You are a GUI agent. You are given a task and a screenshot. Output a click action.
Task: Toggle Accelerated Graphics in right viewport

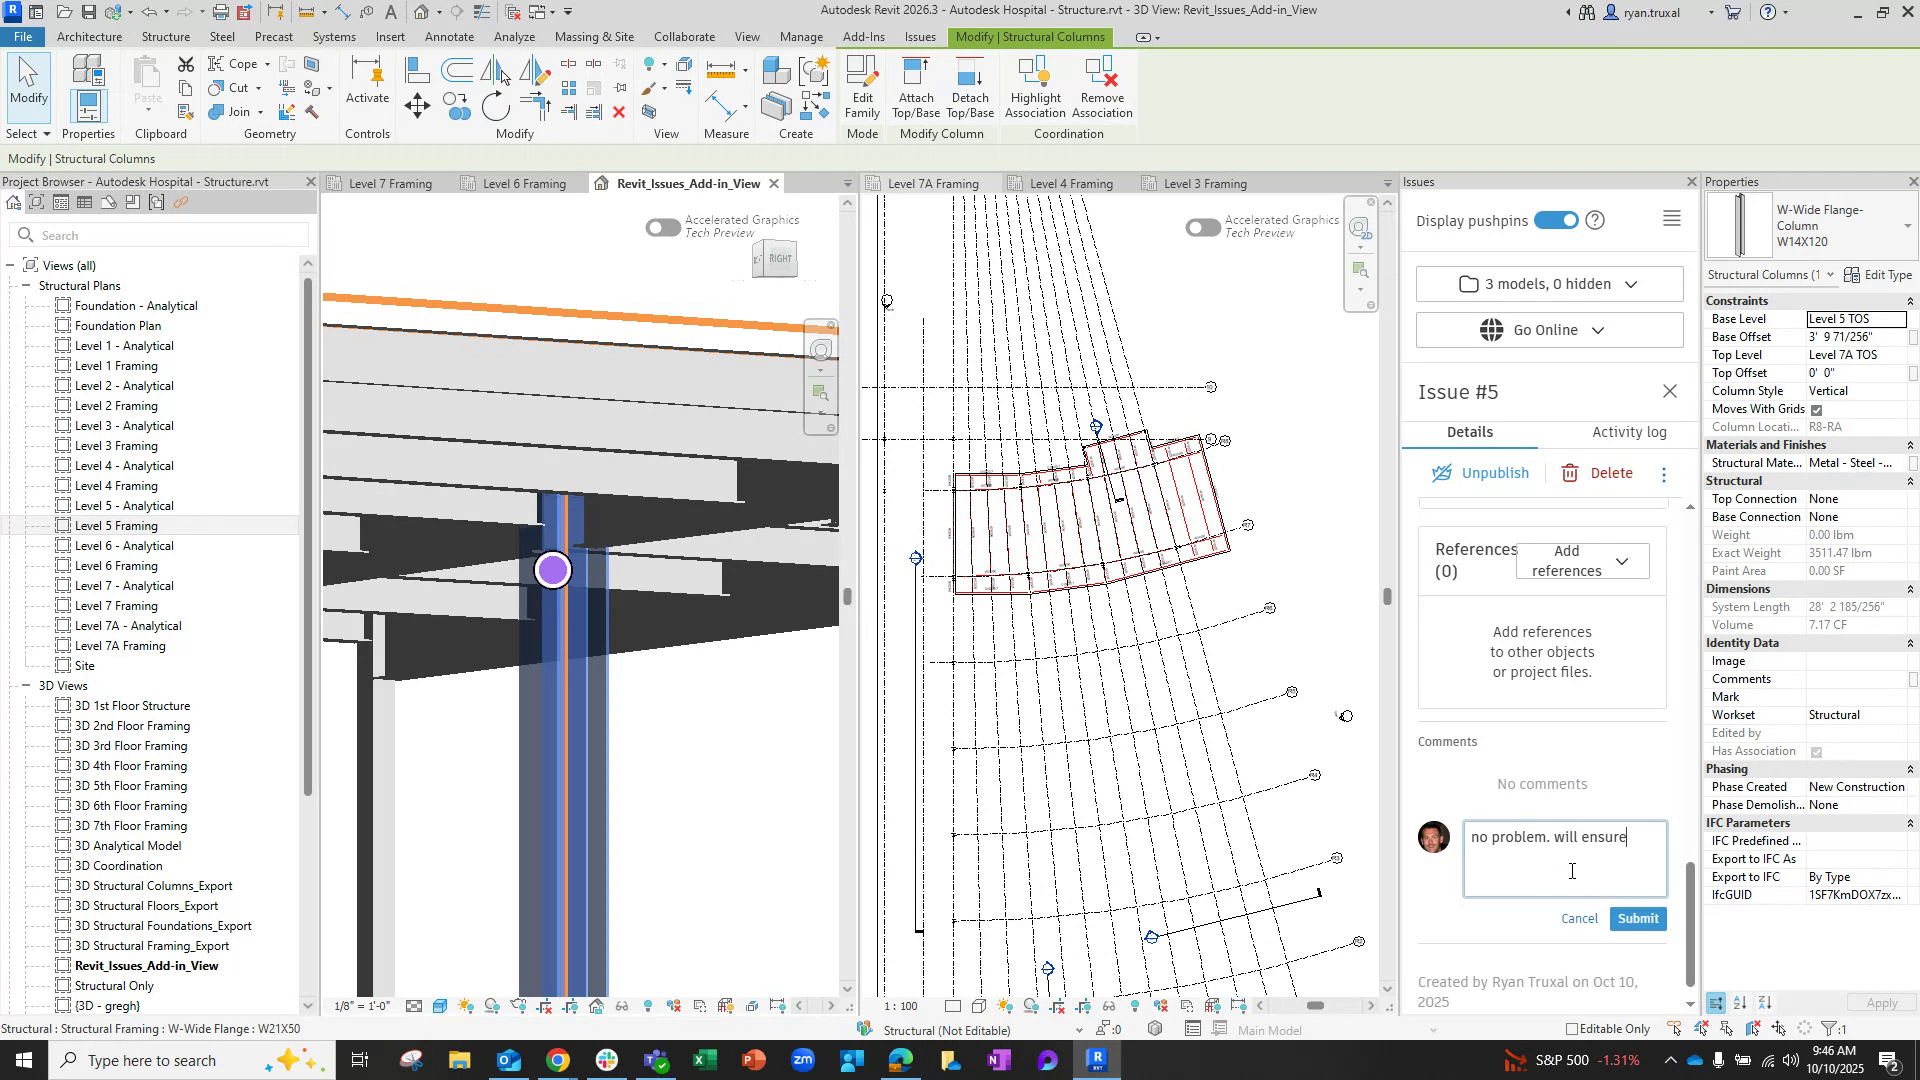1203,227
